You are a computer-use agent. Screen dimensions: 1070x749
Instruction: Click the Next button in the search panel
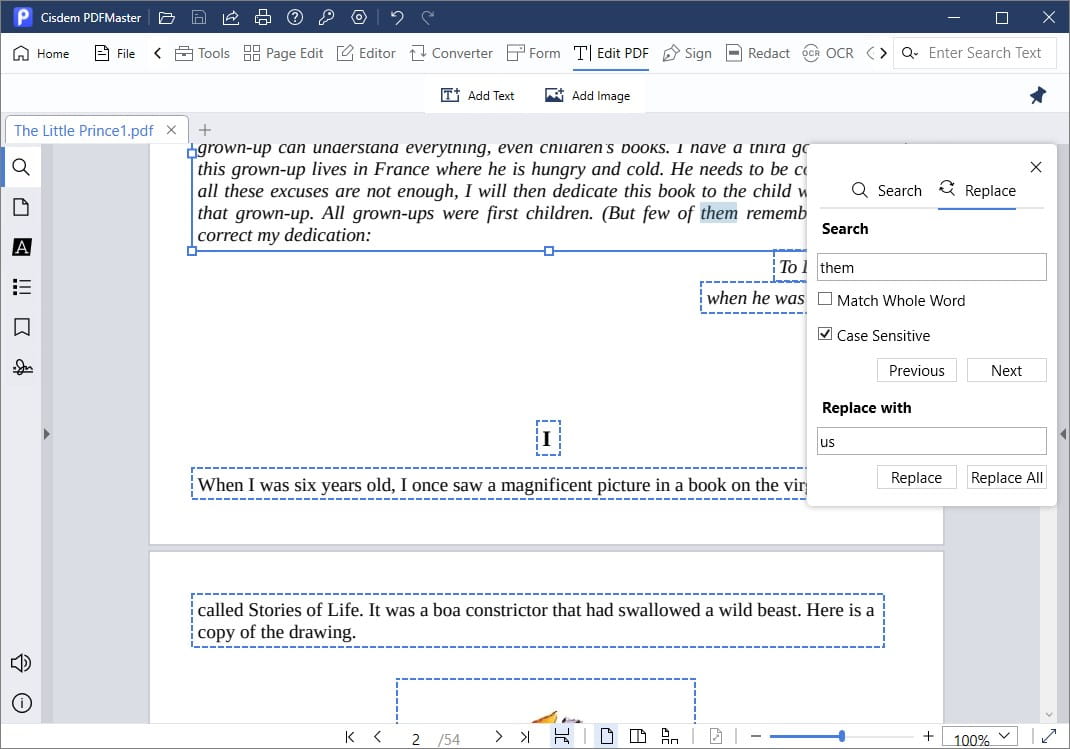(x=1006, y=370)
